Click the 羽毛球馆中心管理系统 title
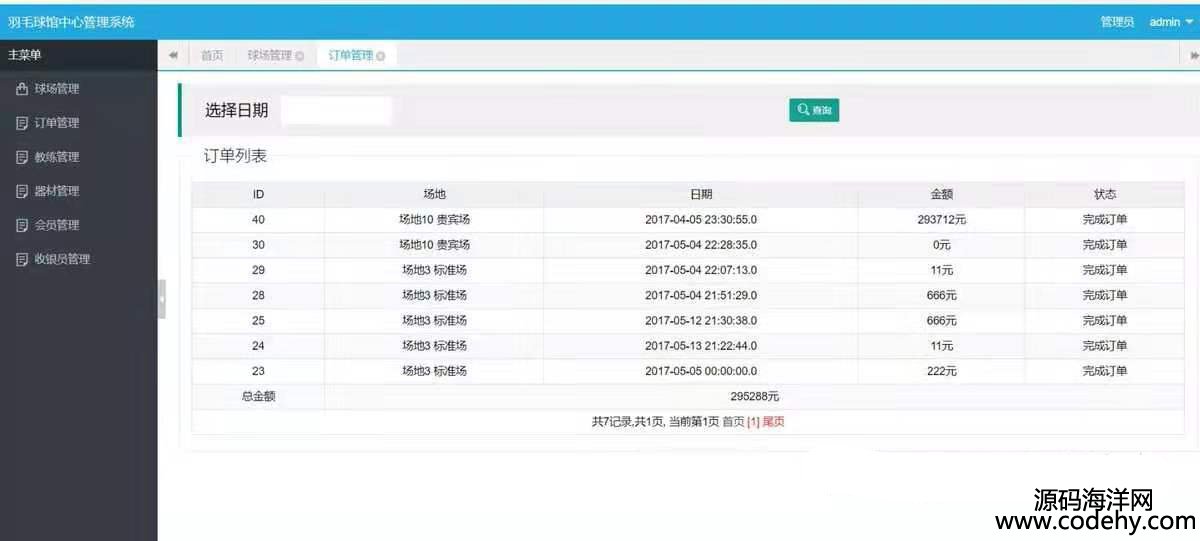The image size is (1200, 541). point(71,22)
